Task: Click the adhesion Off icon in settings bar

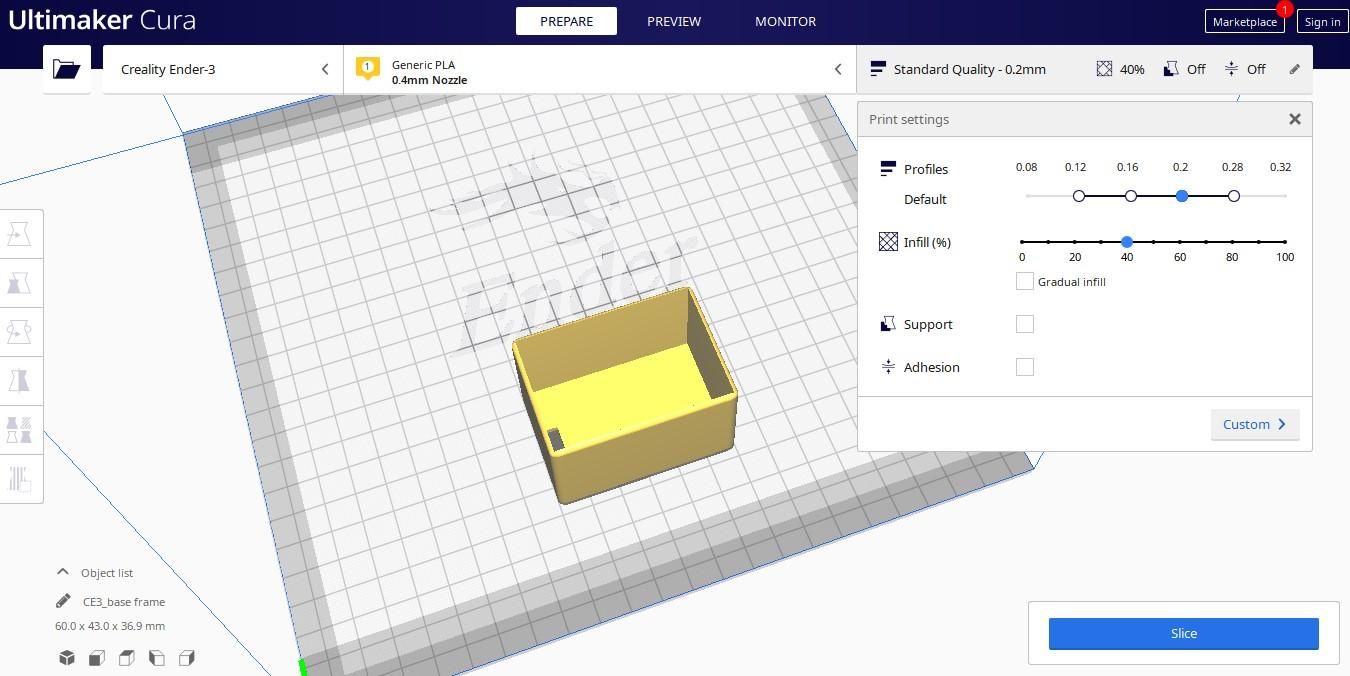Action: 1231,69
